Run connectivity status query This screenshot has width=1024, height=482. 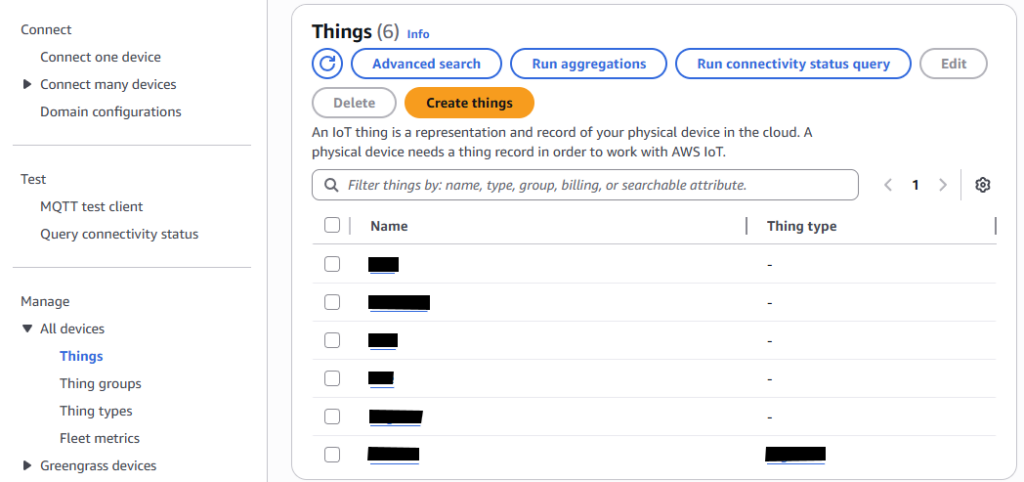pyautogui.click(x=793, y=64)
